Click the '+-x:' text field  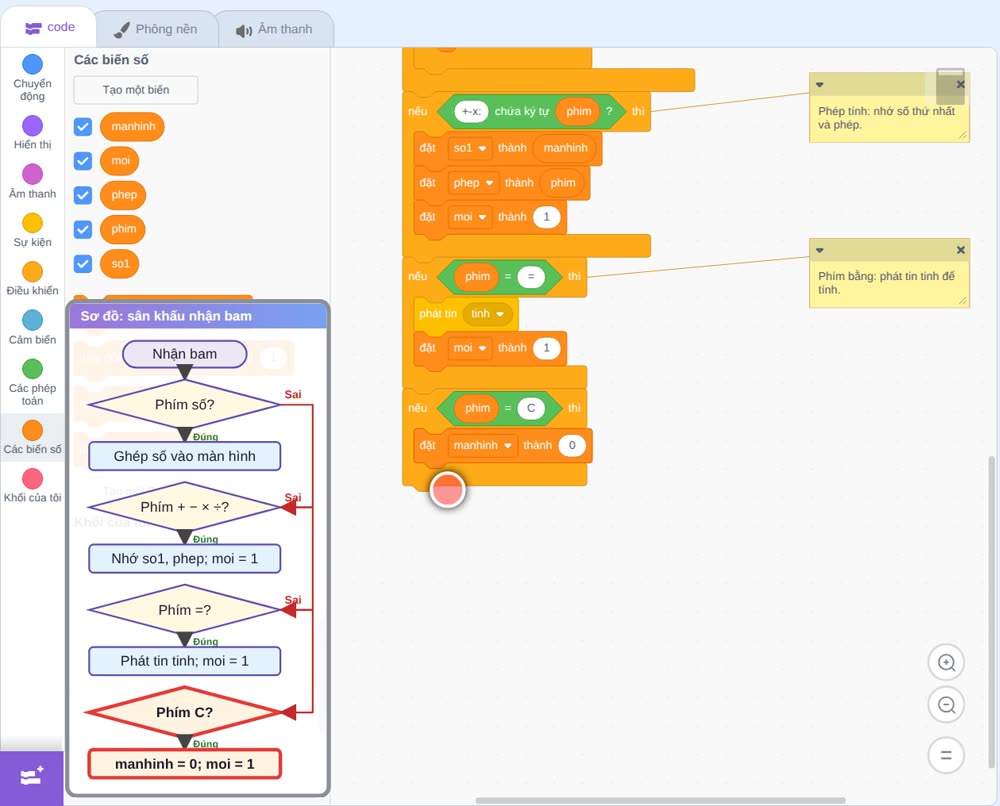471,112
